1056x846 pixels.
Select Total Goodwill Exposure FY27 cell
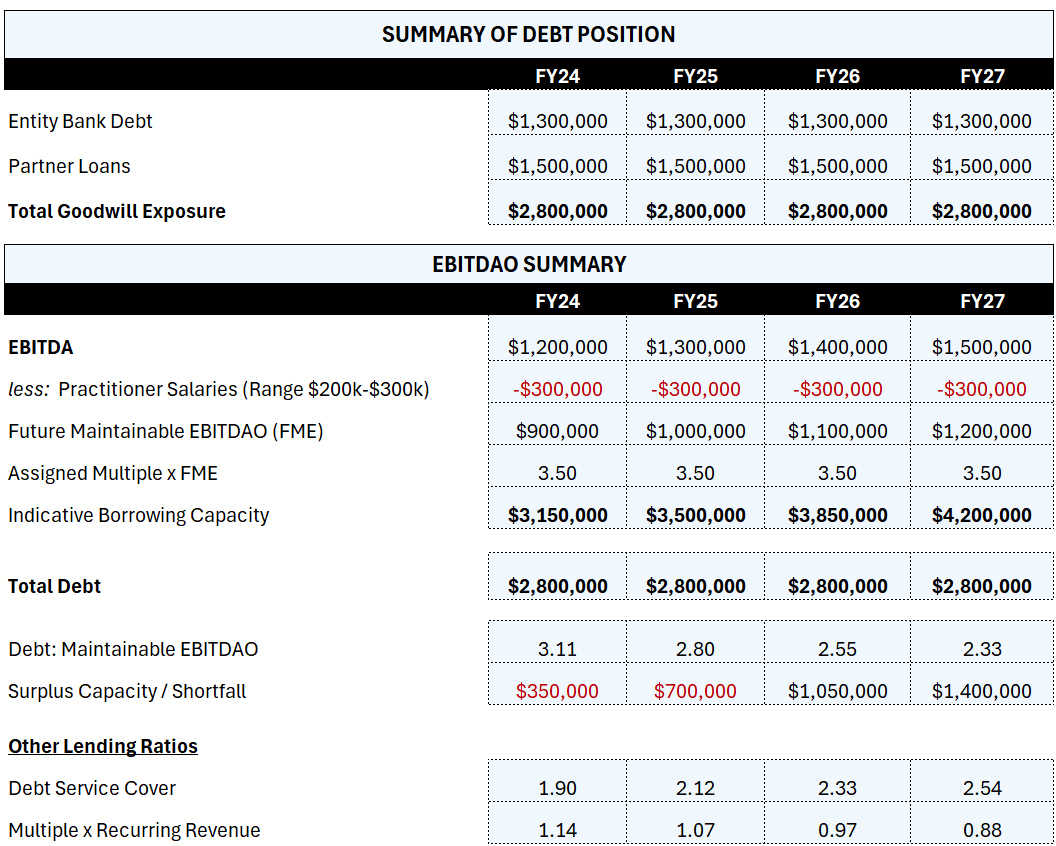click(981, 211)
